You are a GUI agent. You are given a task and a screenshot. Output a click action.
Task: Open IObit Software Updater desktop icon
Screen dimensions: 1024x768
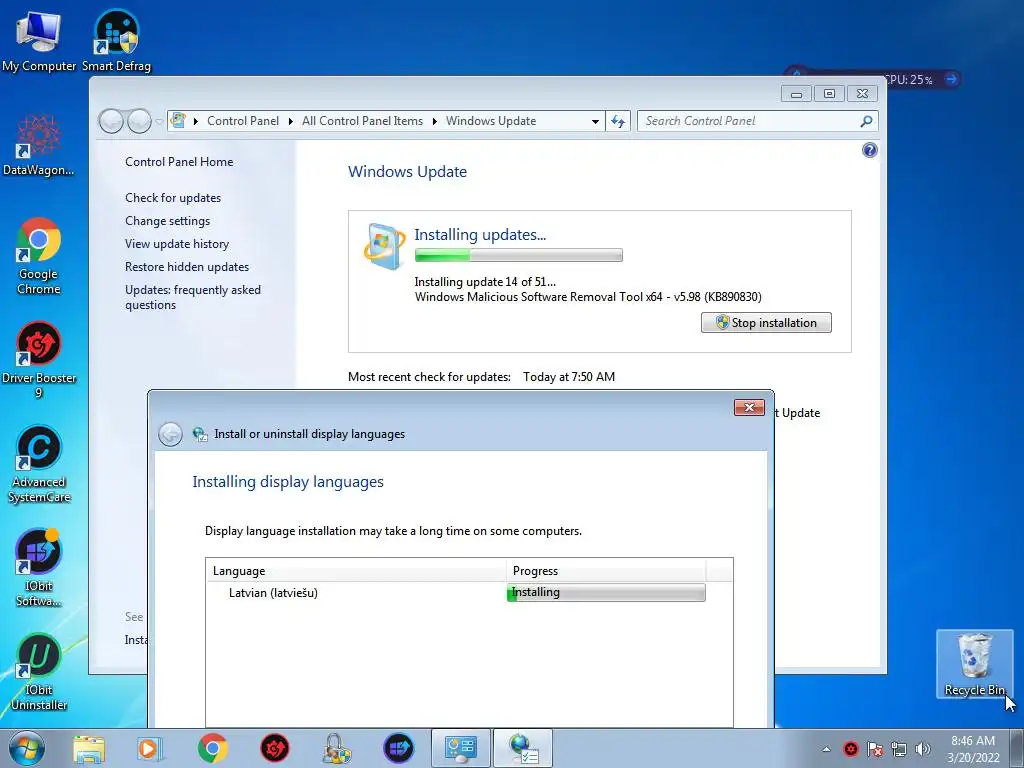[x=39, y=567]
